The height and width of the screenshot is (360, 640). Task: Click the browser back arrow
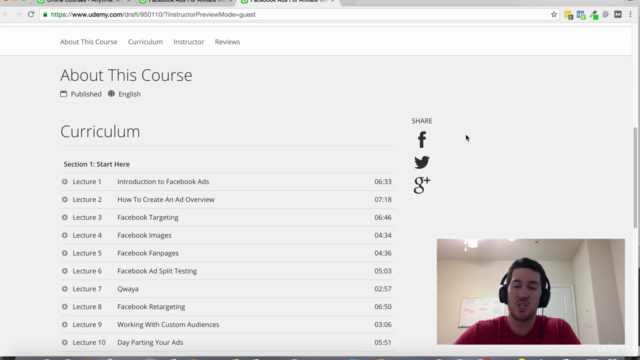click(x=6, y=14)
